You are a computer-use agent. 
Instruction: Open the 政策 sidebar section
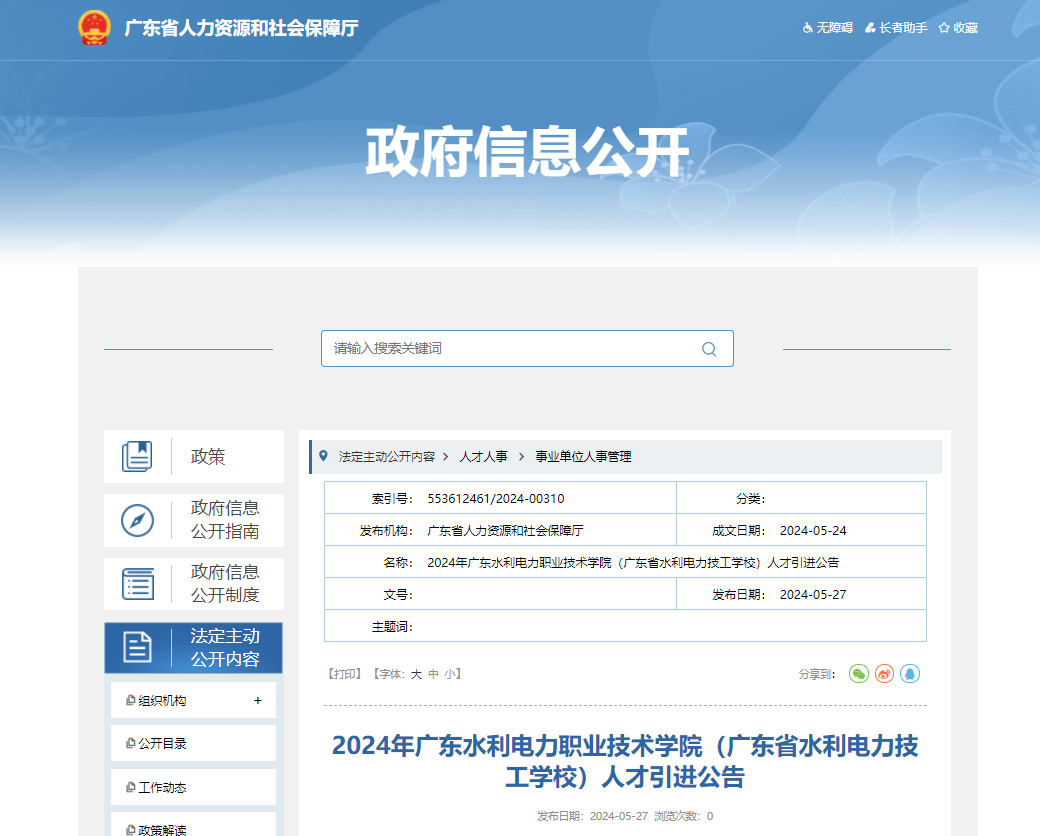[194, 457]
